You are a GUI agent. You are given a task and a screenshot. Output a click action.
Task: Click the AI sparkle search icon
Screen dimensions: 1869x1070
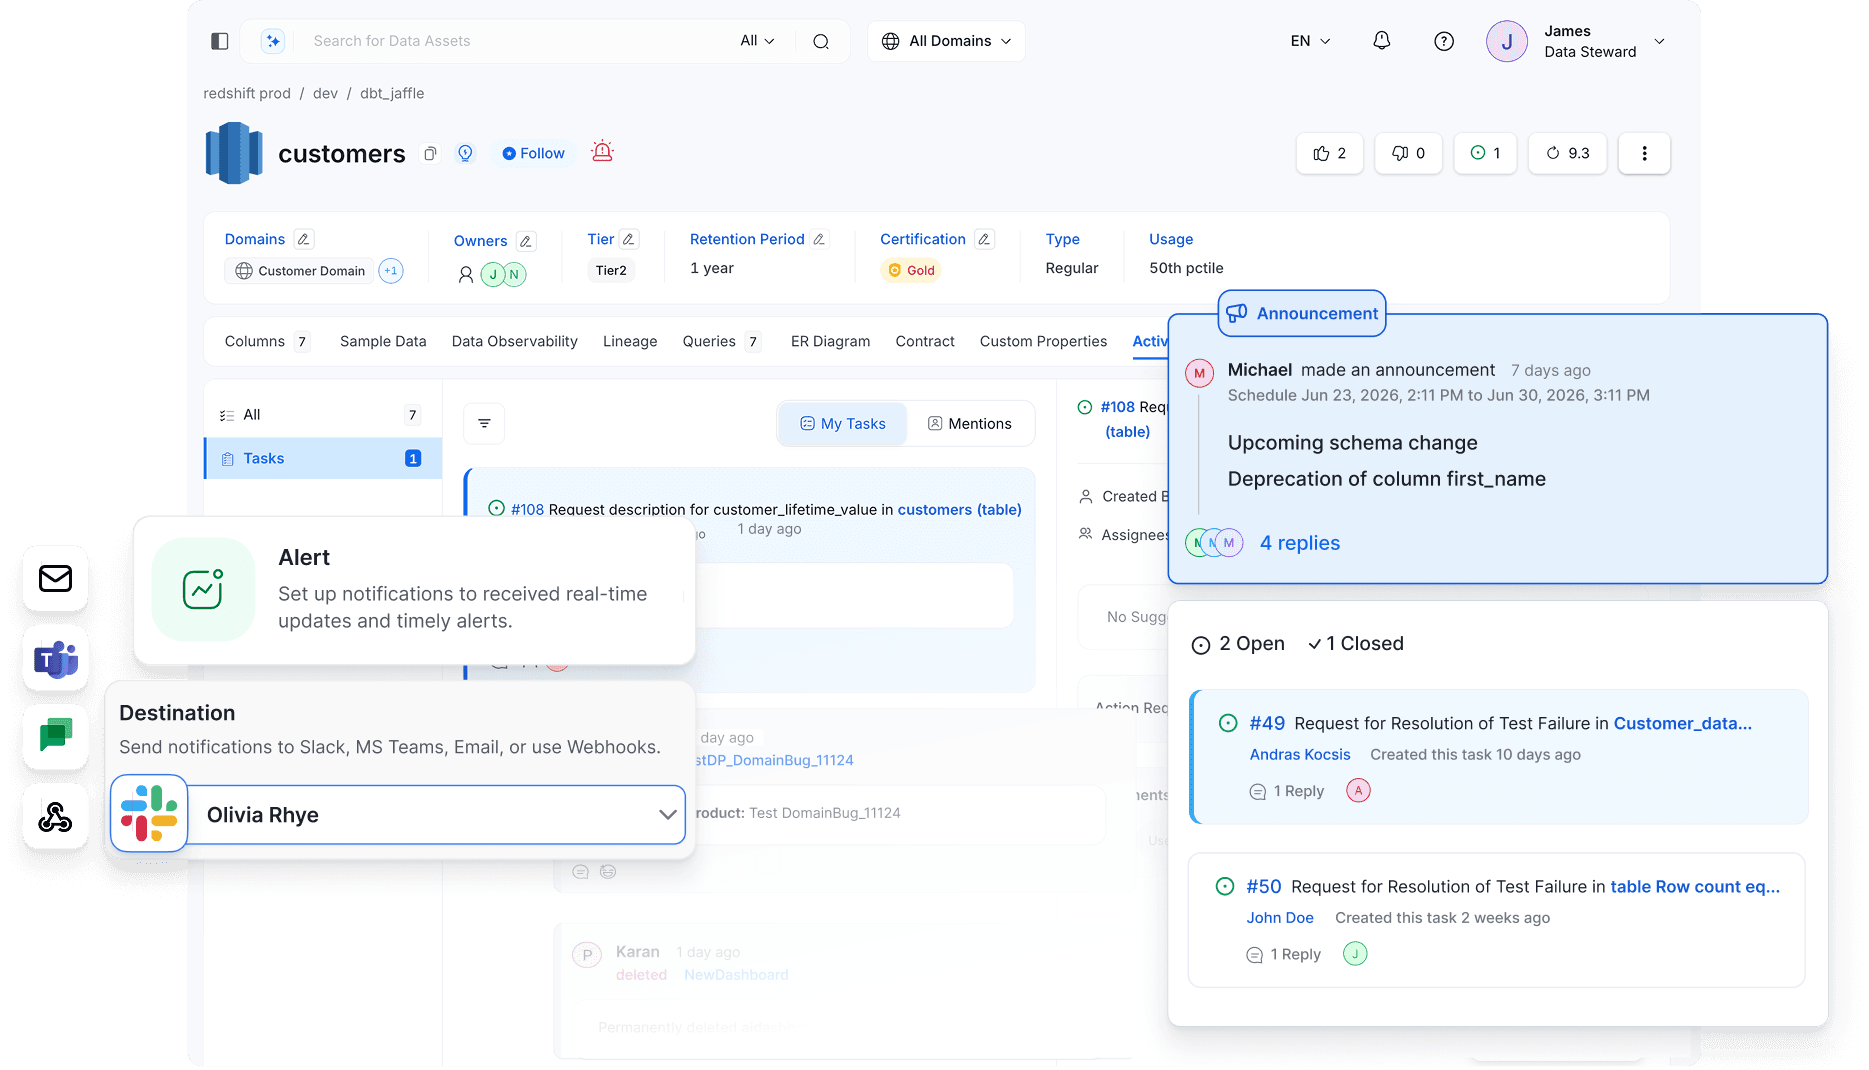coord(273,41)
